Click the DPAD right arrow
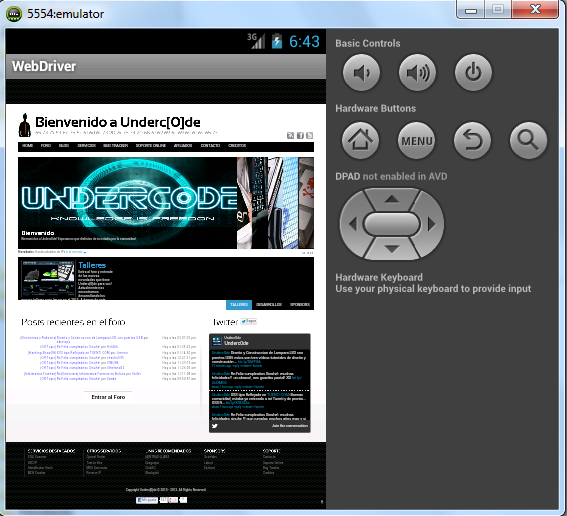The image size is (567, 516). click(431, 224)
